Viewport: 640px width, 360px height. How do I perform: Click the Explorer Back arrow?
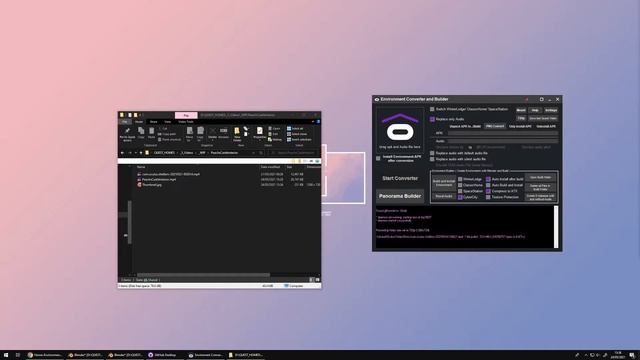point(122,153)
